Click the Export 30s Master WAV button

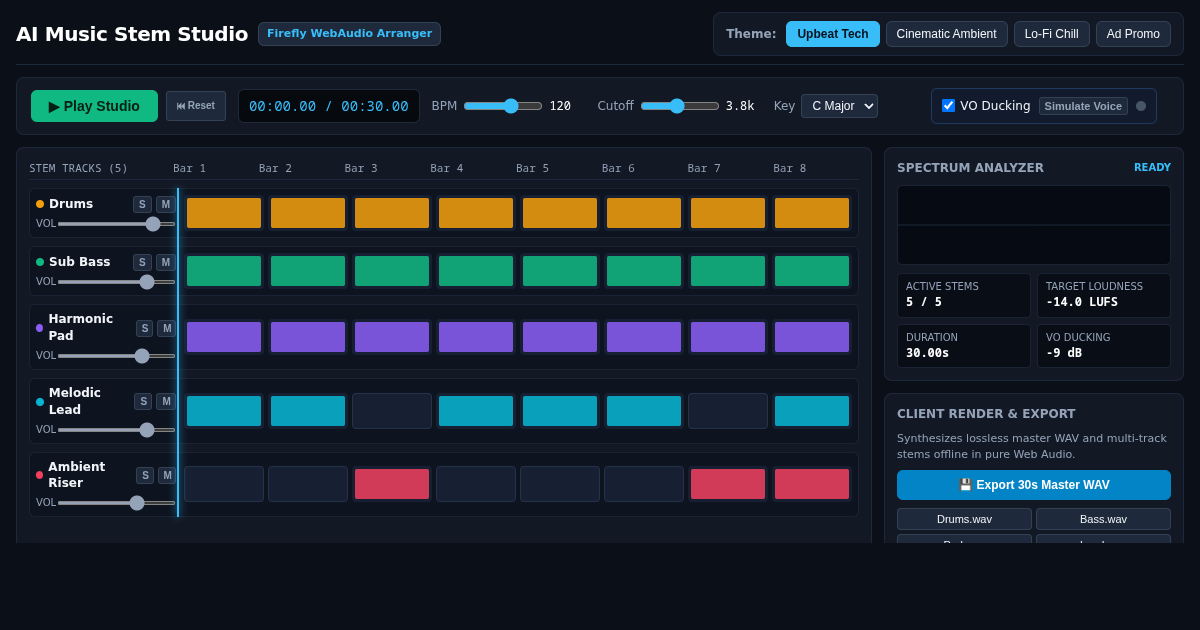click(1034, 485)
